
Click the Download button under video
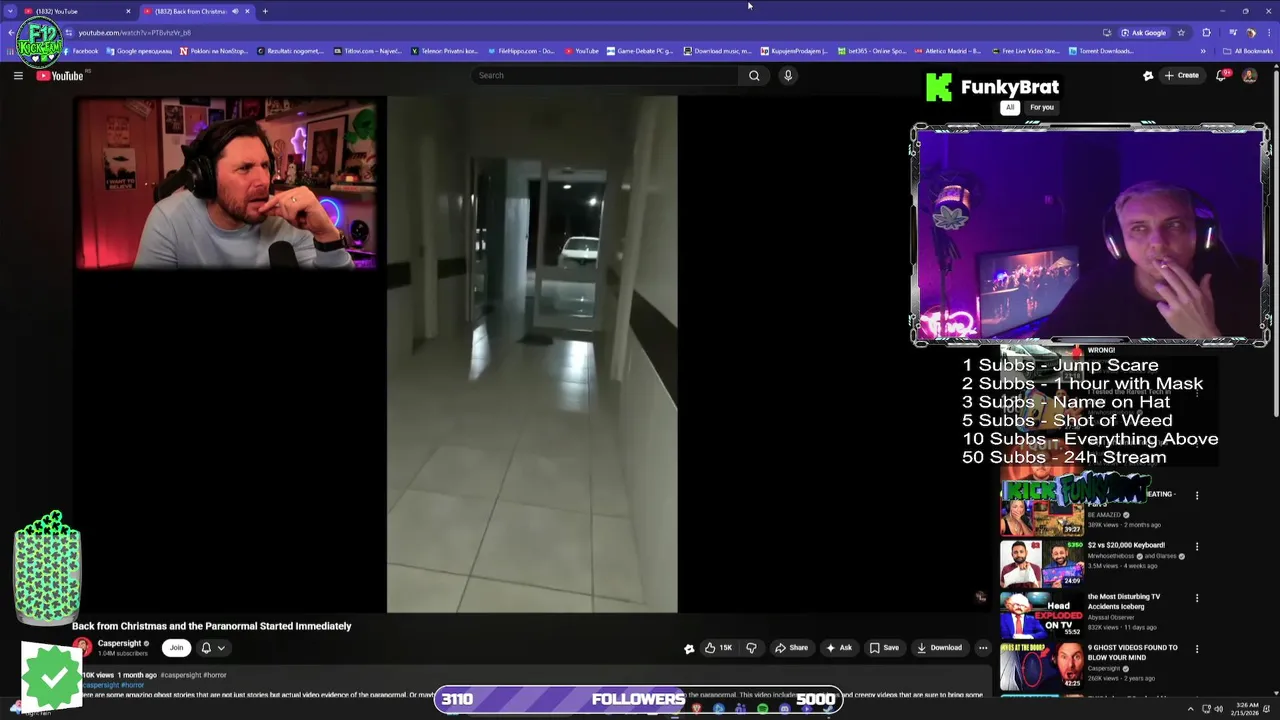[940, 648]
